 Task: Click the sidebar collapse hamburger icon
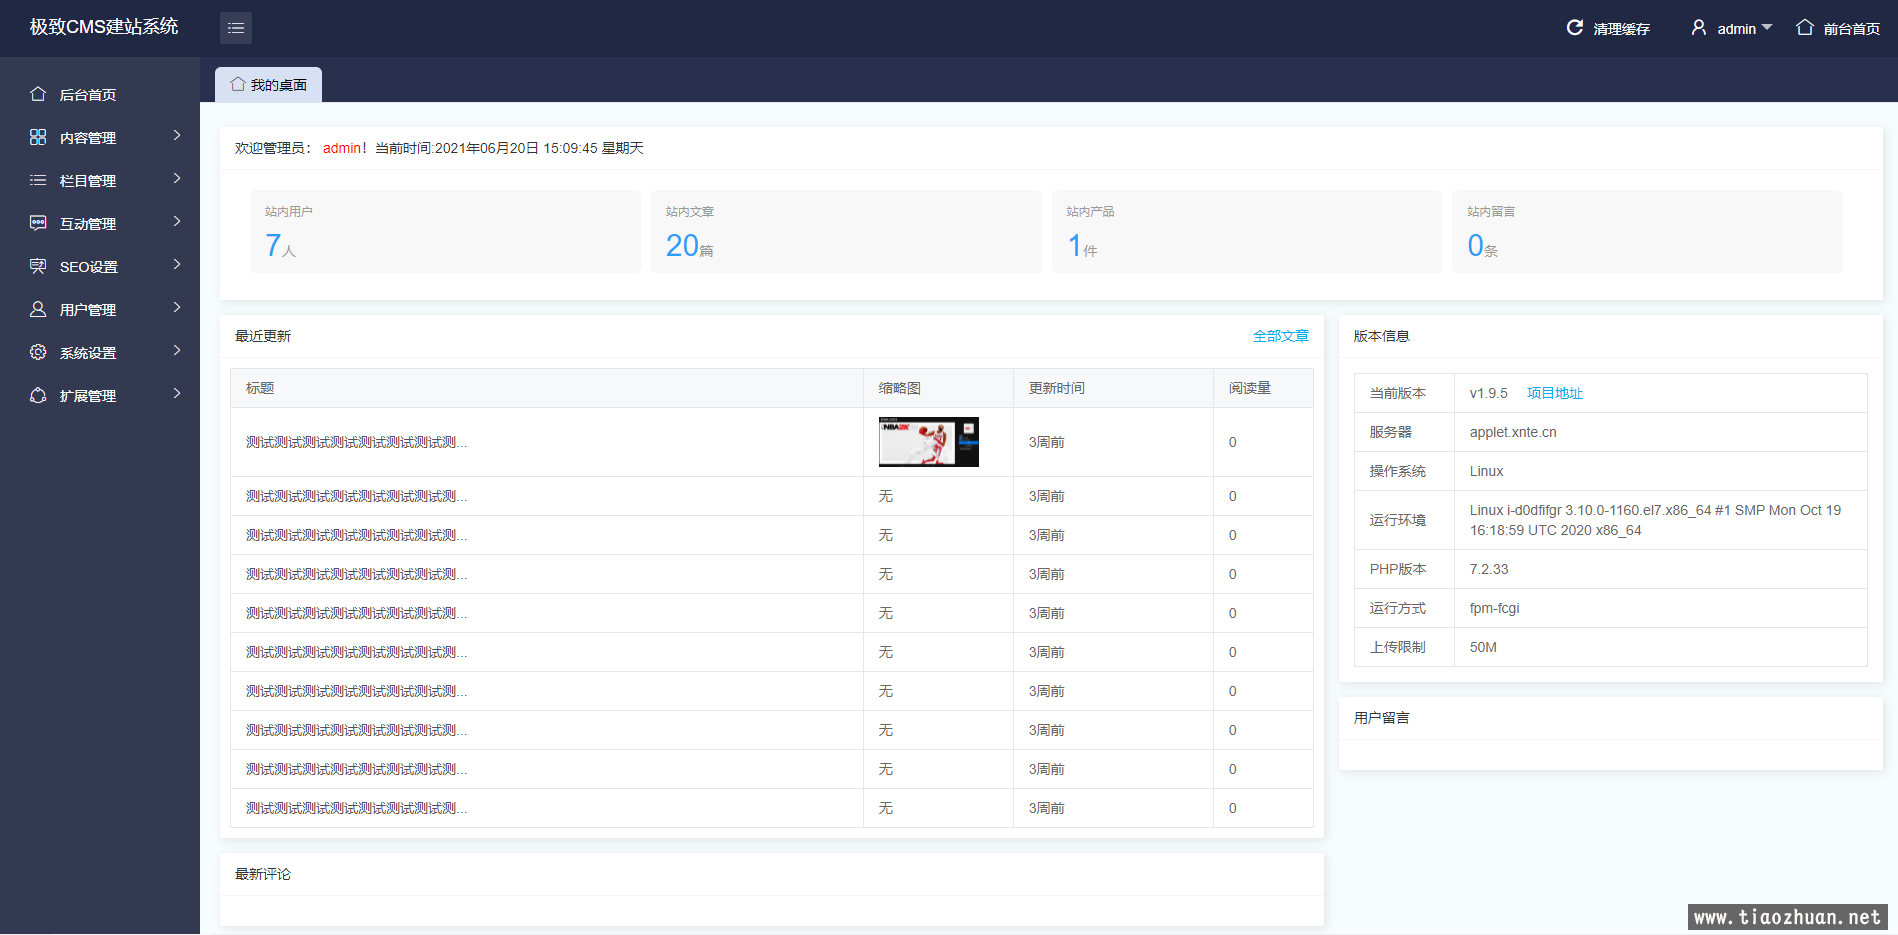[236, 28]
